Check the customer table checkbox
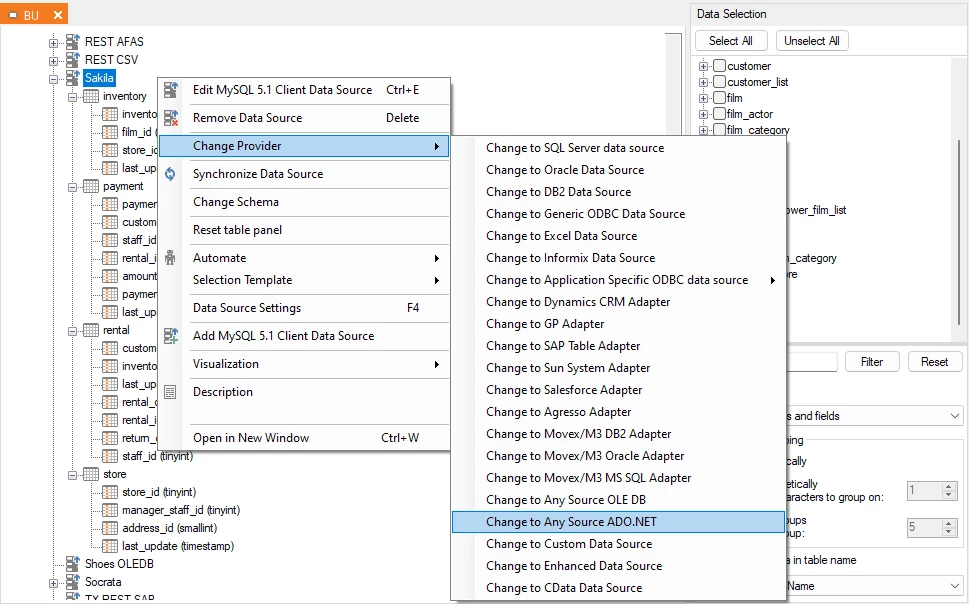The width and height of the screenshot is (969, 604). pos(719,66)
